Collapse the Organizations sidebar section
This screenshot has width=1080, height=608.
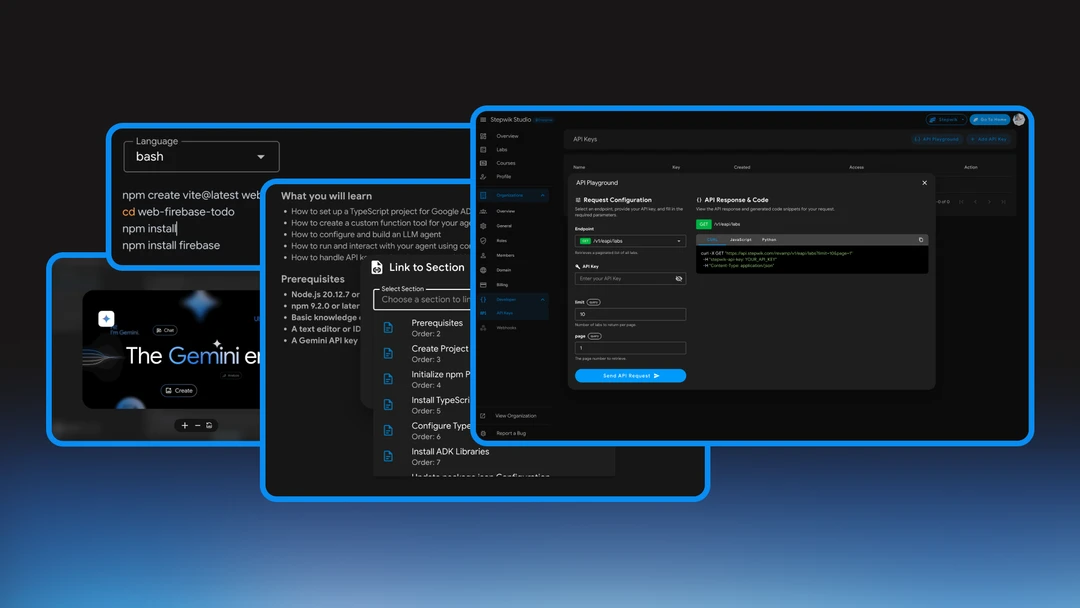pos(544,196)
